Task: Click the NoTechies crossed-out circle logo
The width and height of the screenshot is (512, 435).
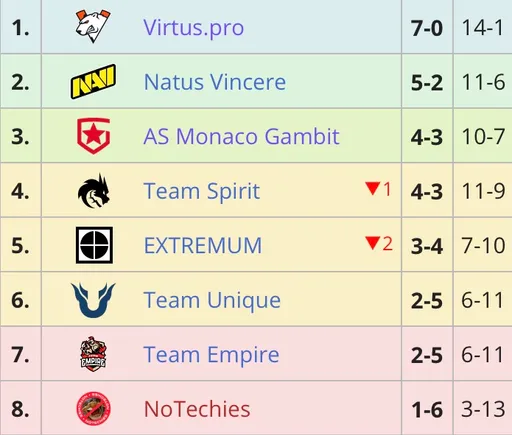Action: 93,409
